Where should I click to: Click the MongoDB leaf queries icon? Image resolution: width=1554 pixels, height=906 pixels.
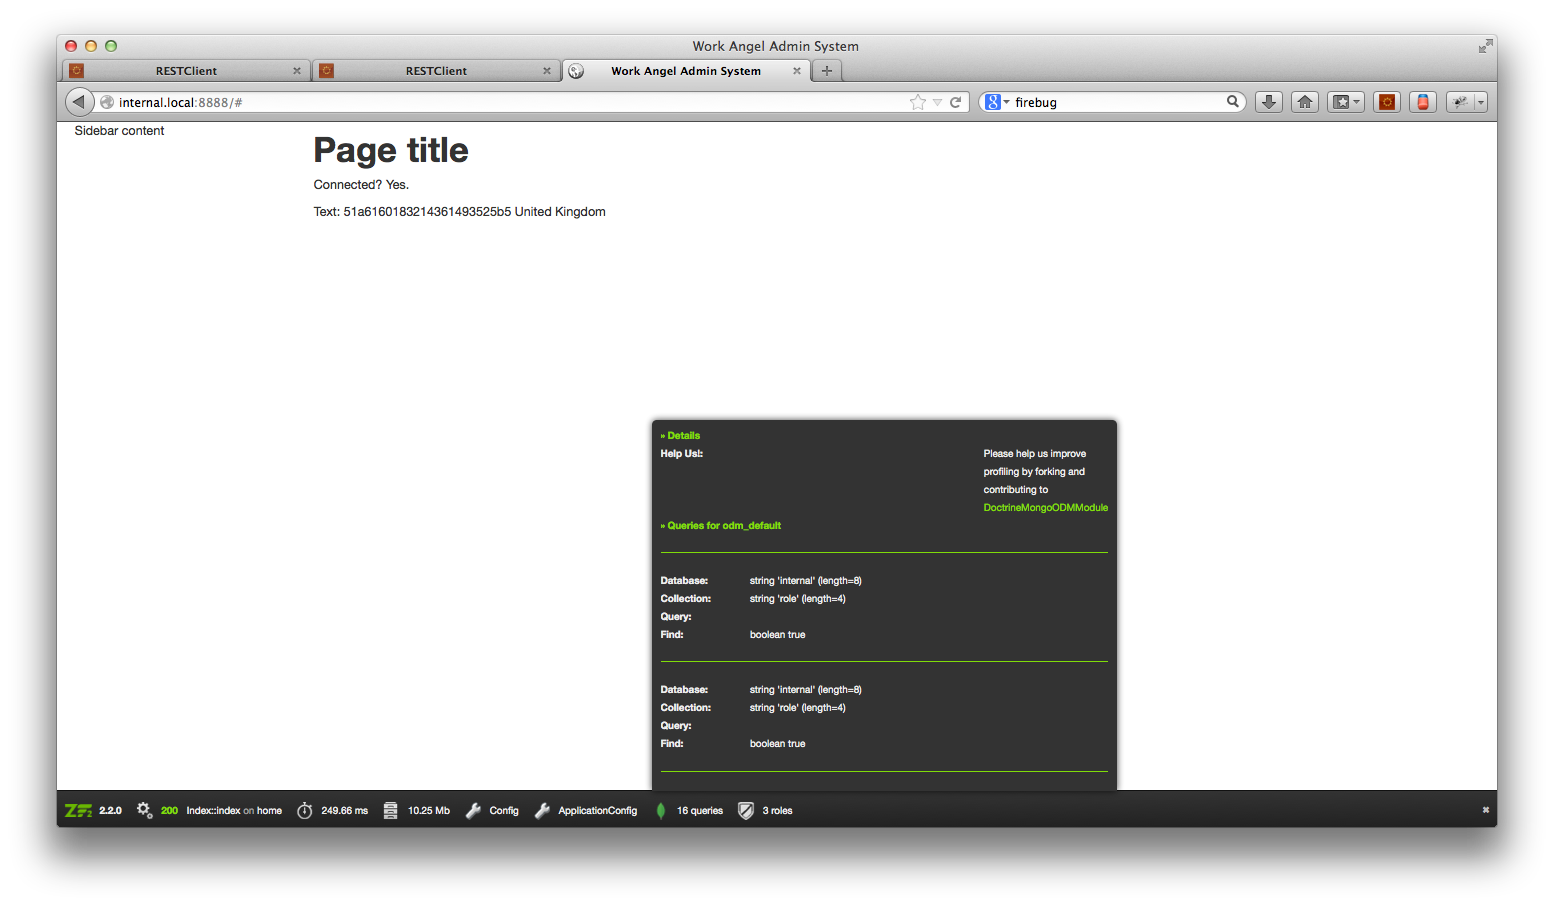660,810
